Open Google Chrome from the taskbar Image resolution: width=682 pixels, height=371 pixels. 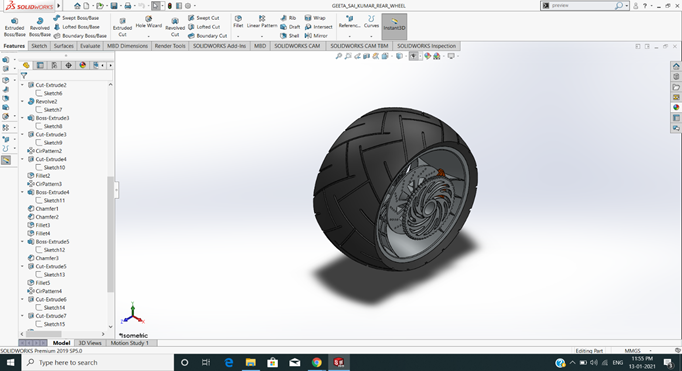click(317, 362)
